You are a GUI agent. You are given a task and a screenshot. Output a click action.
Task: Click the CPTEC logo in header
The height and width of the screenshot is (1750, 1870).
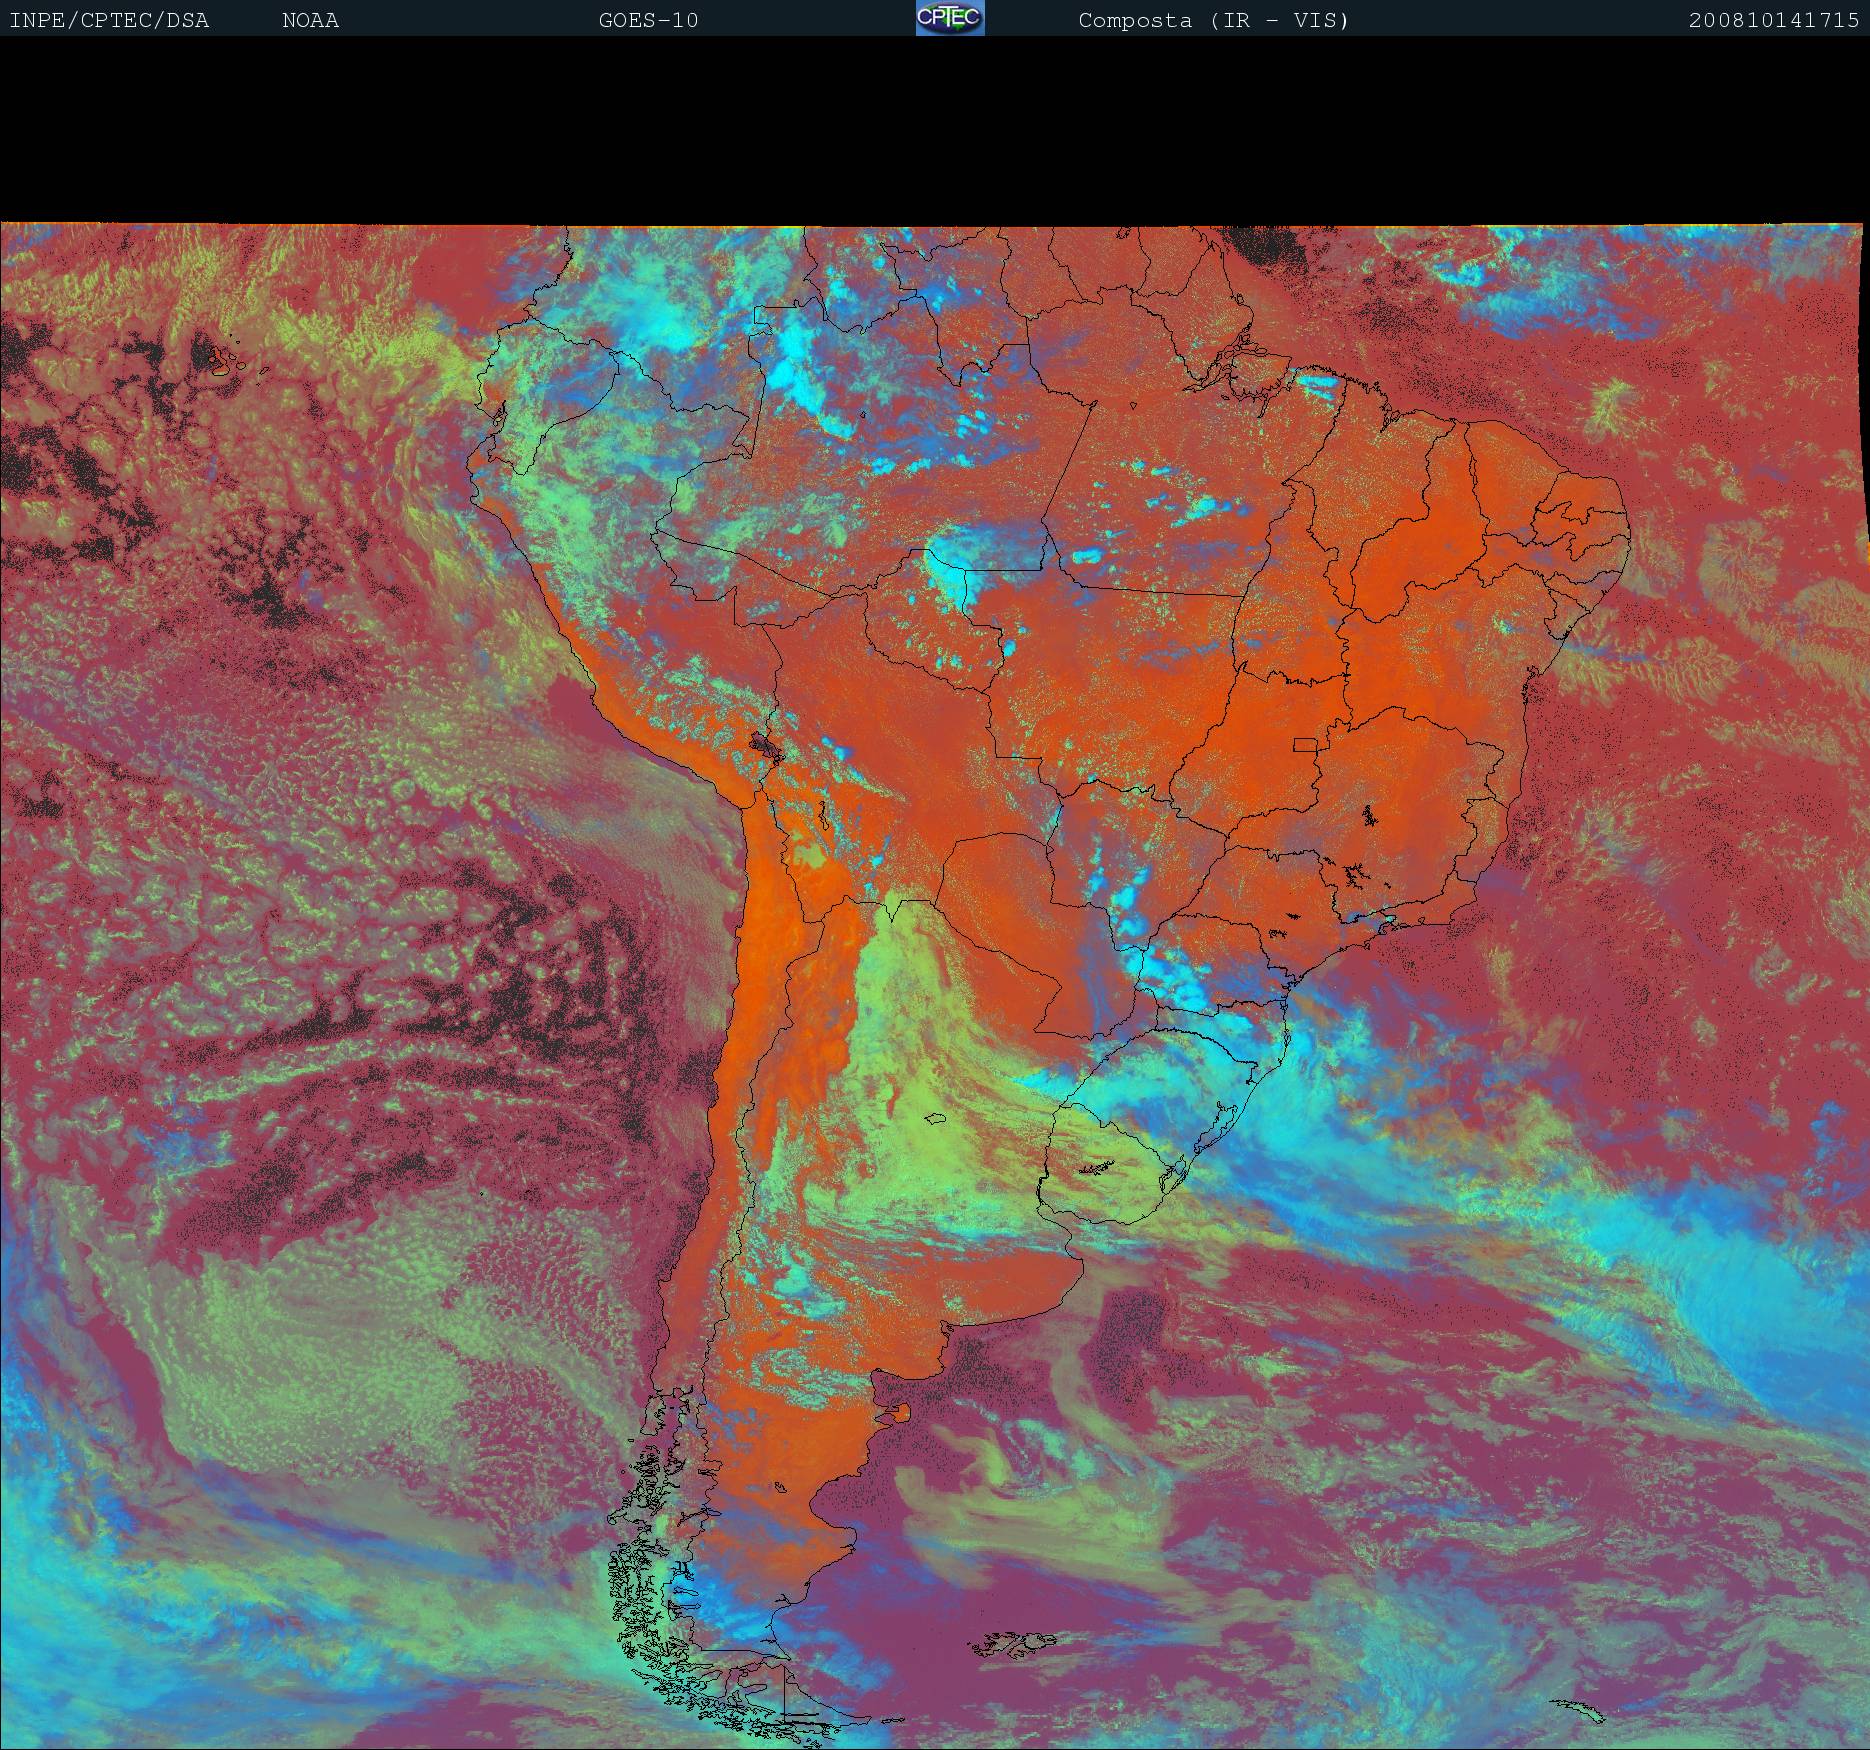coord(950,19)
